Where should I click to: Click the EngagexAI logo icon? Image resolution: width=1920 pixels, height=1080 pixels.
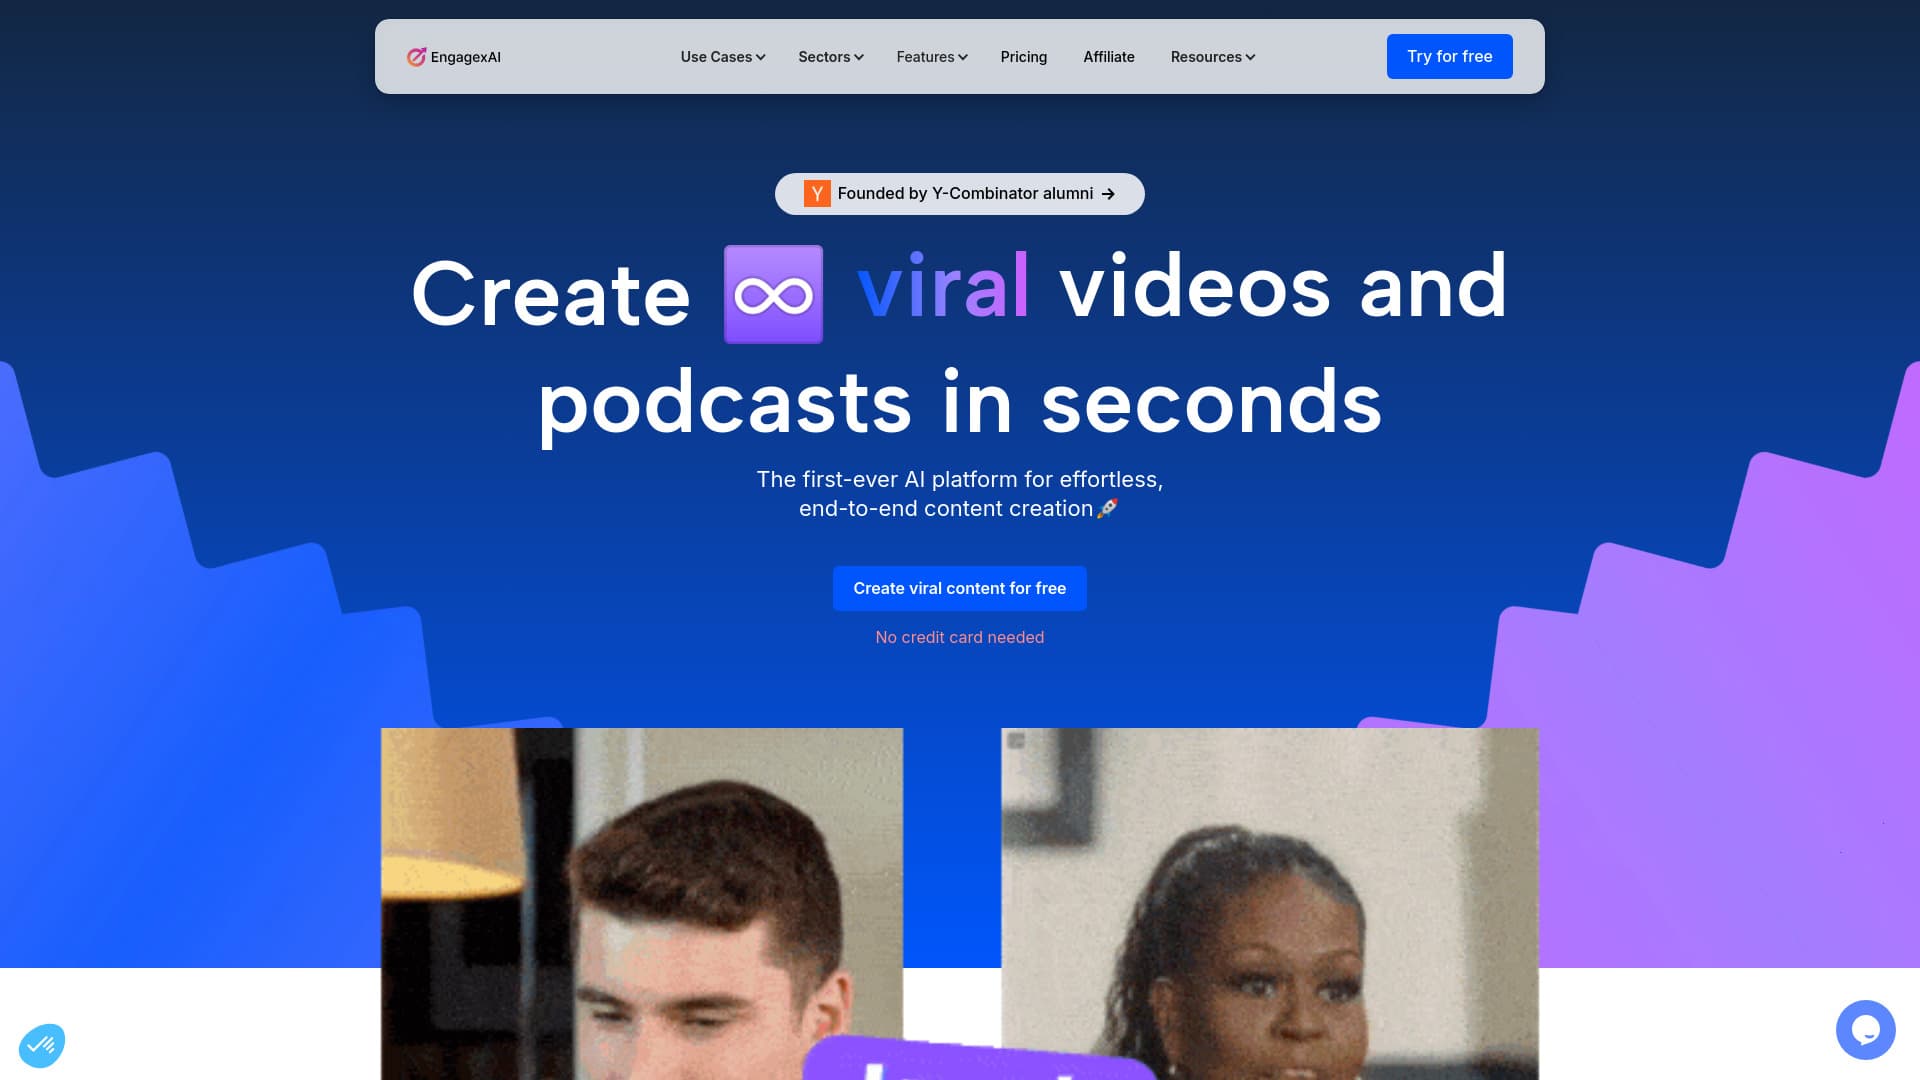point(416,56)
